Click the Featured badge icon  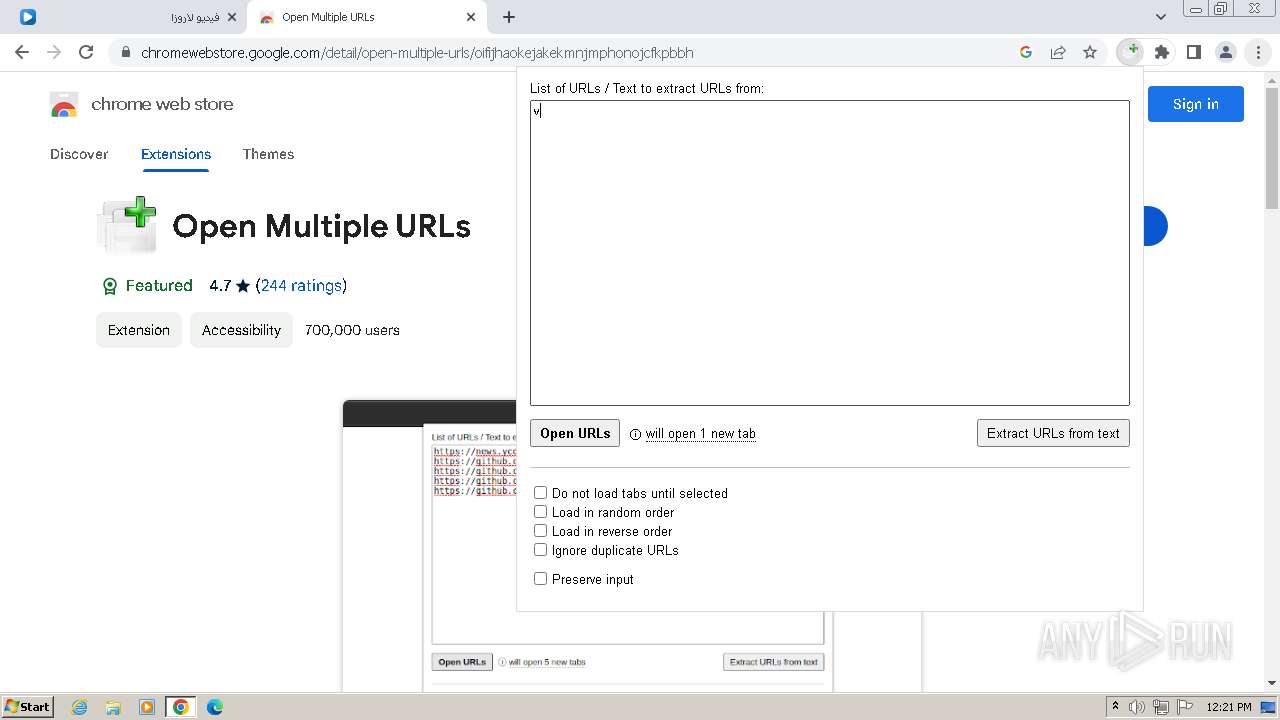tap(110, 286)
